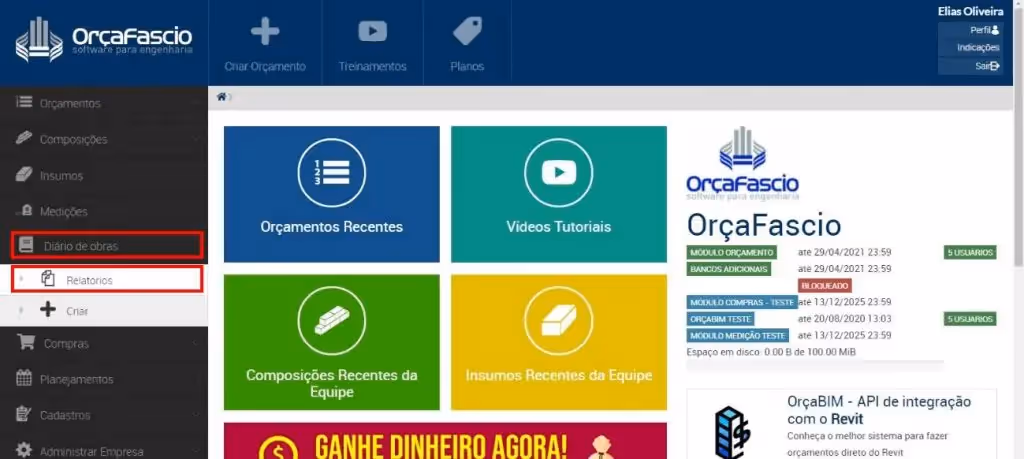This screenshot has height=459, width=1024.
Task: Click the numbered list icon in Orçamentos Recentes
Action: (332, 172)
